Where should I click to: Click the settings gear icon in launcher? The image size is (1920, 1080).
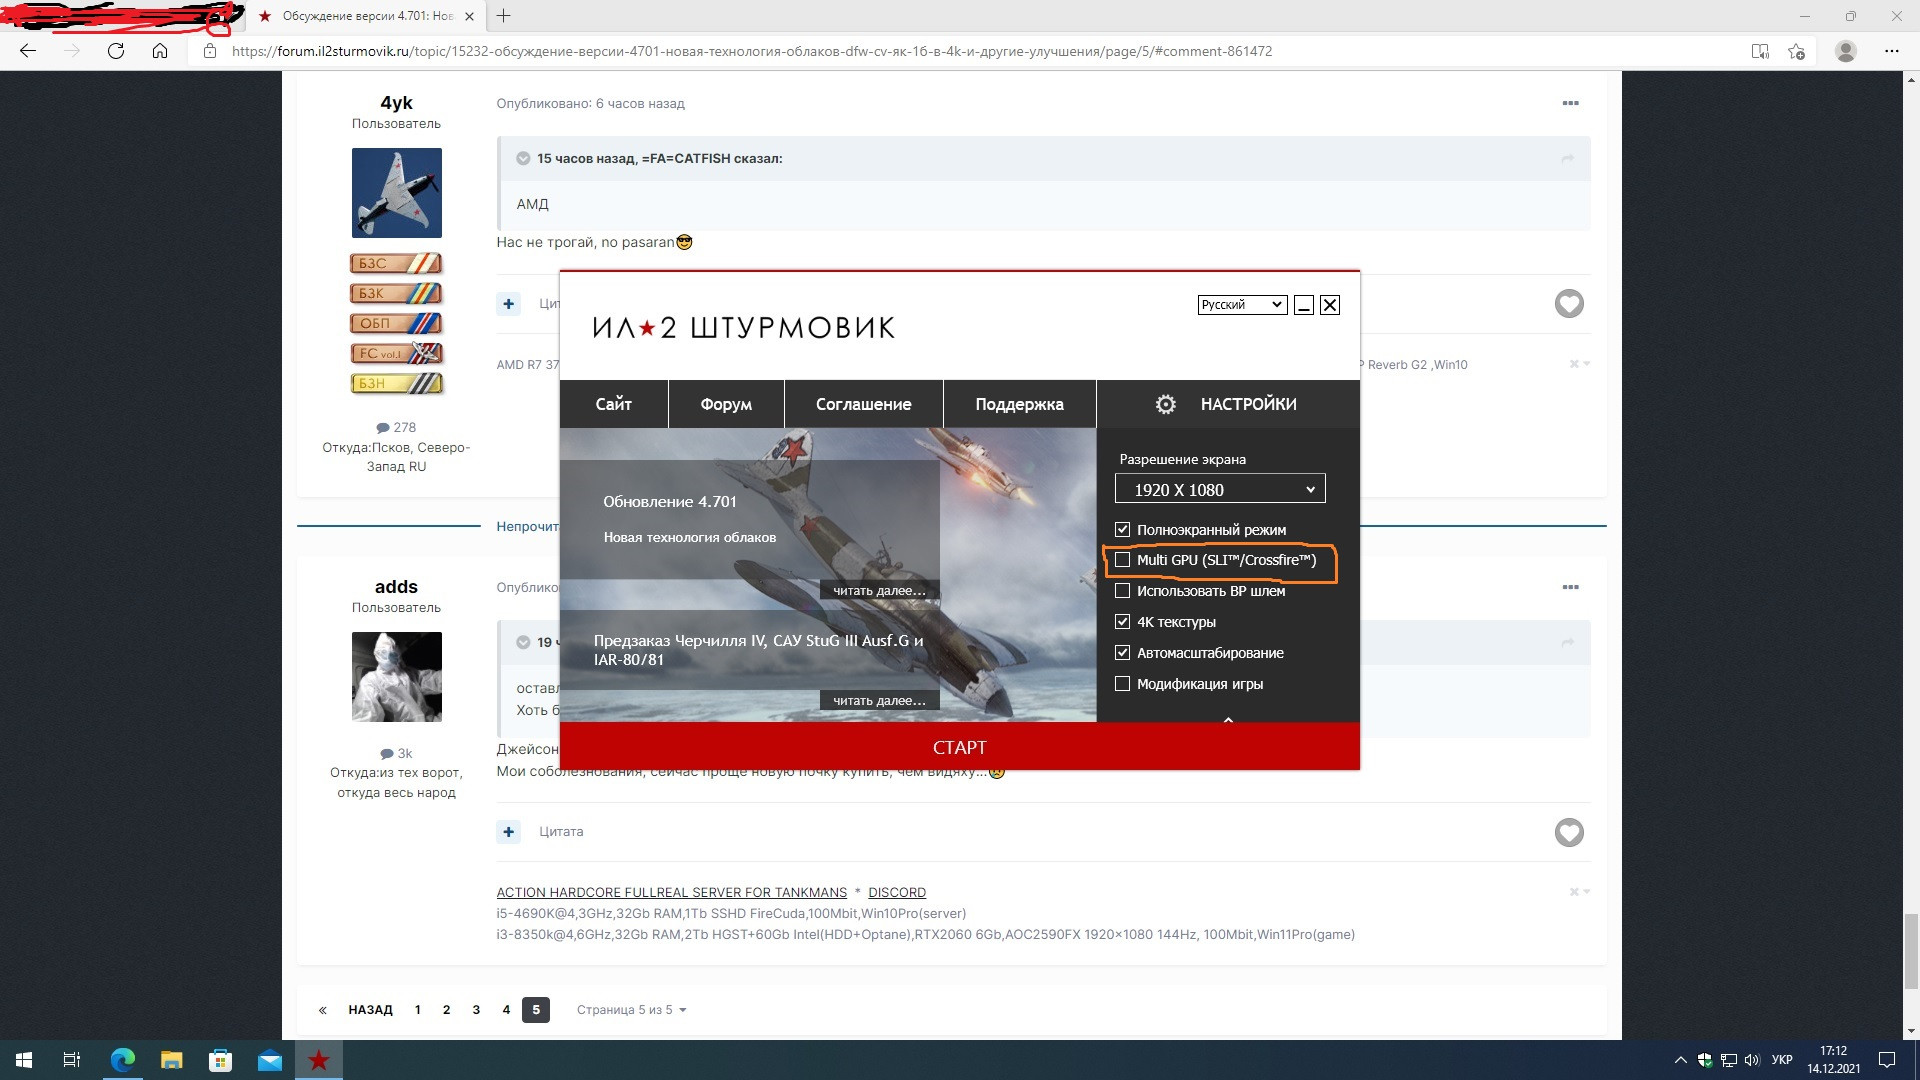coord(1165,404)
